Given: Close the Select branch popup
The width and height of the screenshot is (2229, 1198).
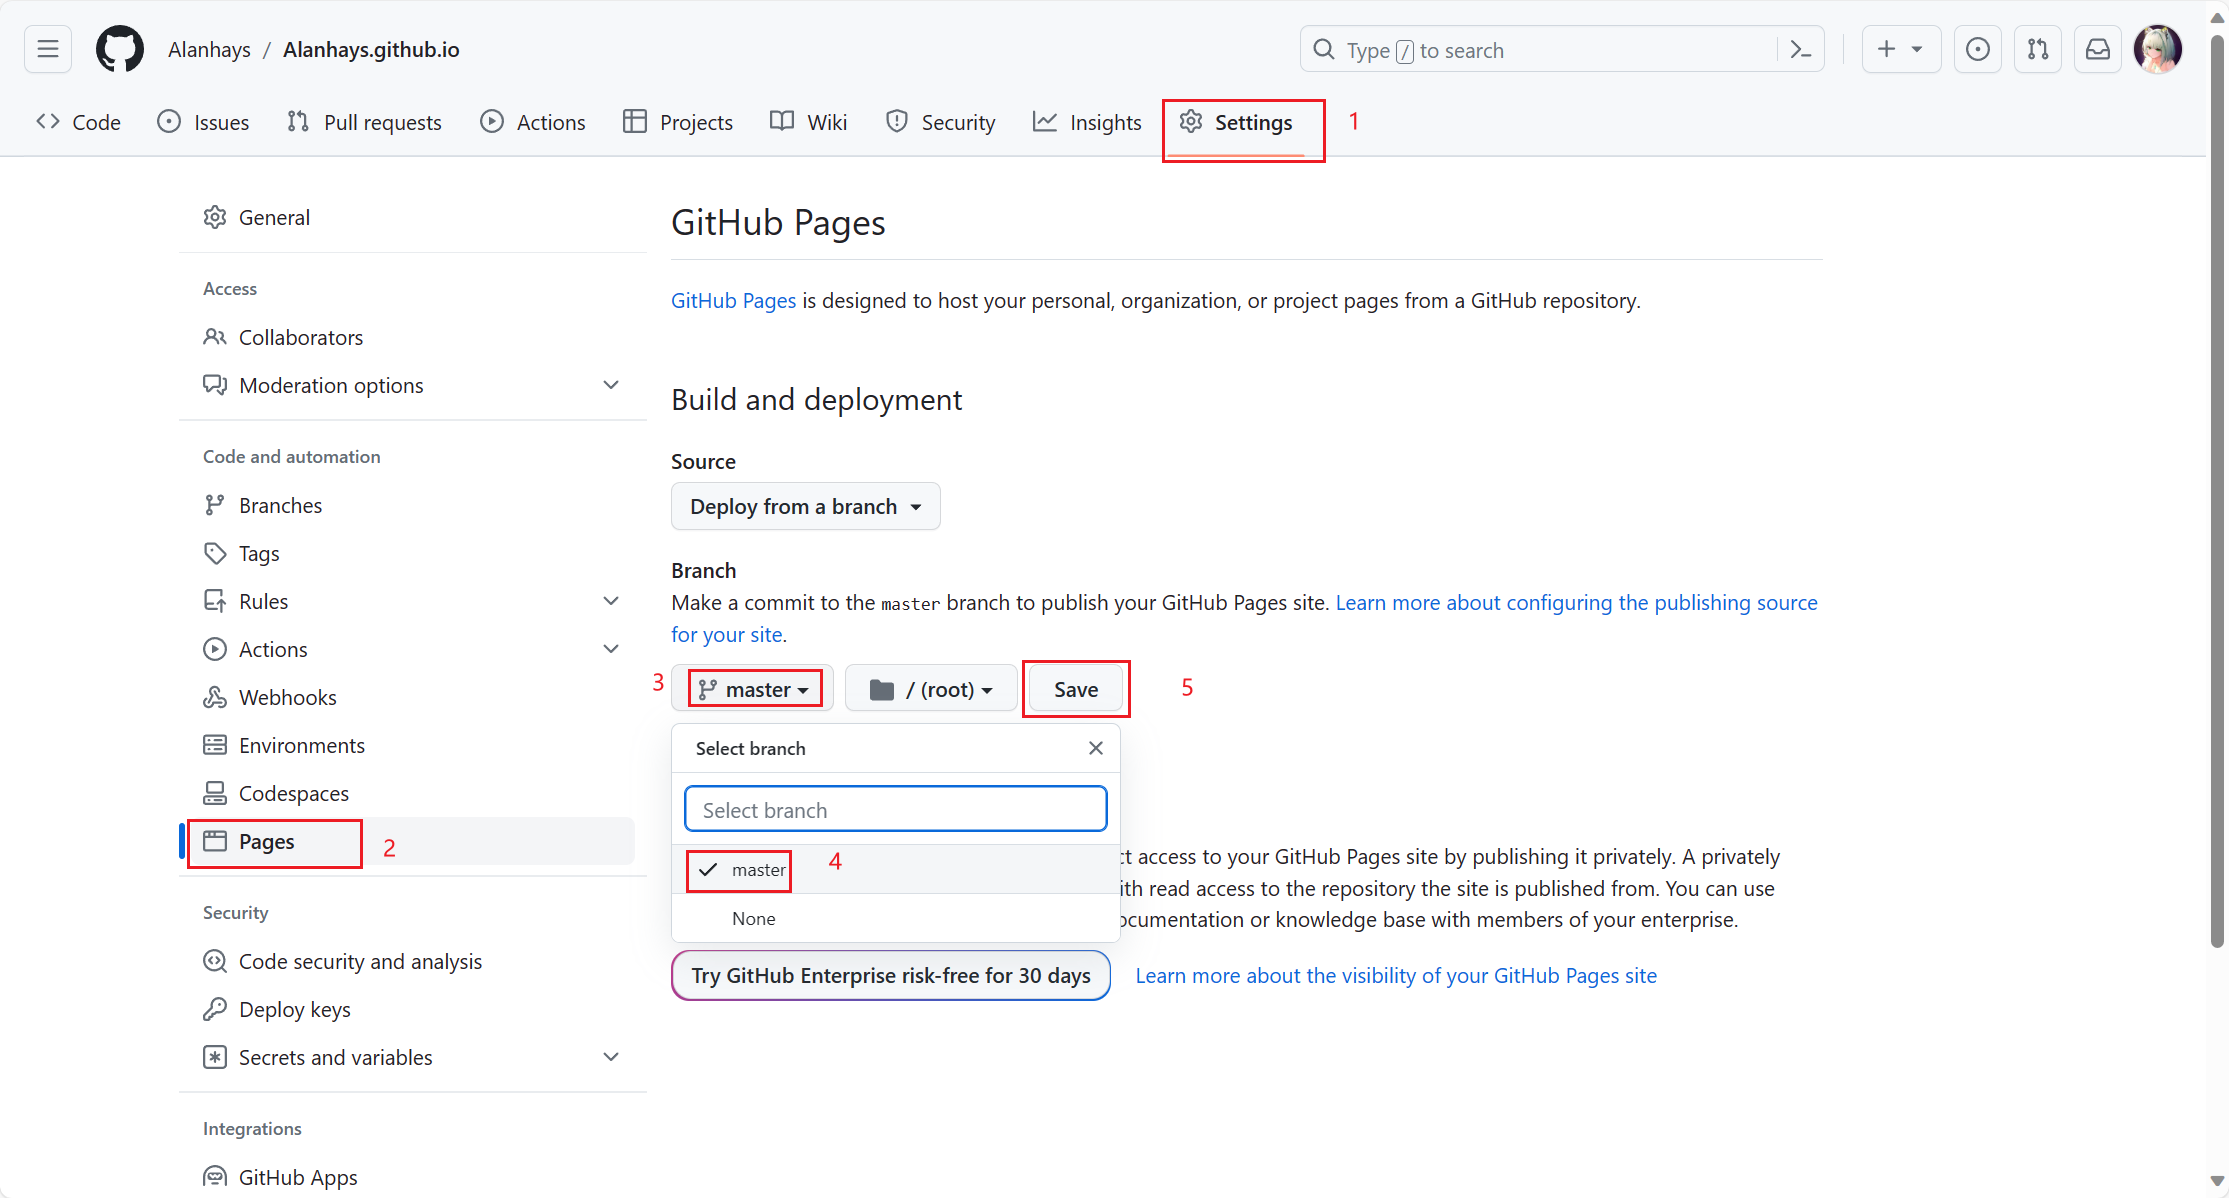Looking at the screenshot, I should tap(1095, 748).
